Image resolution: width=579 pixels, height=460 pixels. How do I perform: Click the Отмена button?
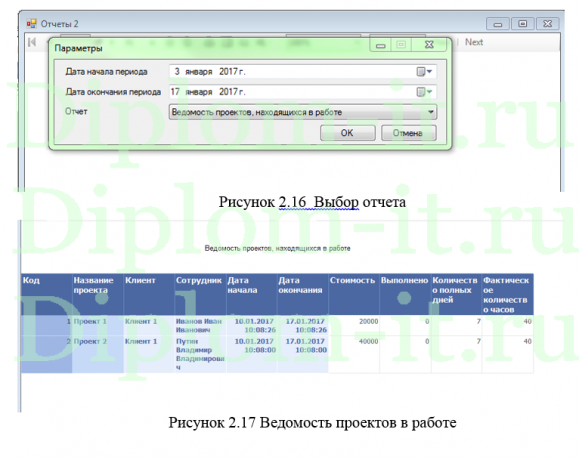[408, 133]
